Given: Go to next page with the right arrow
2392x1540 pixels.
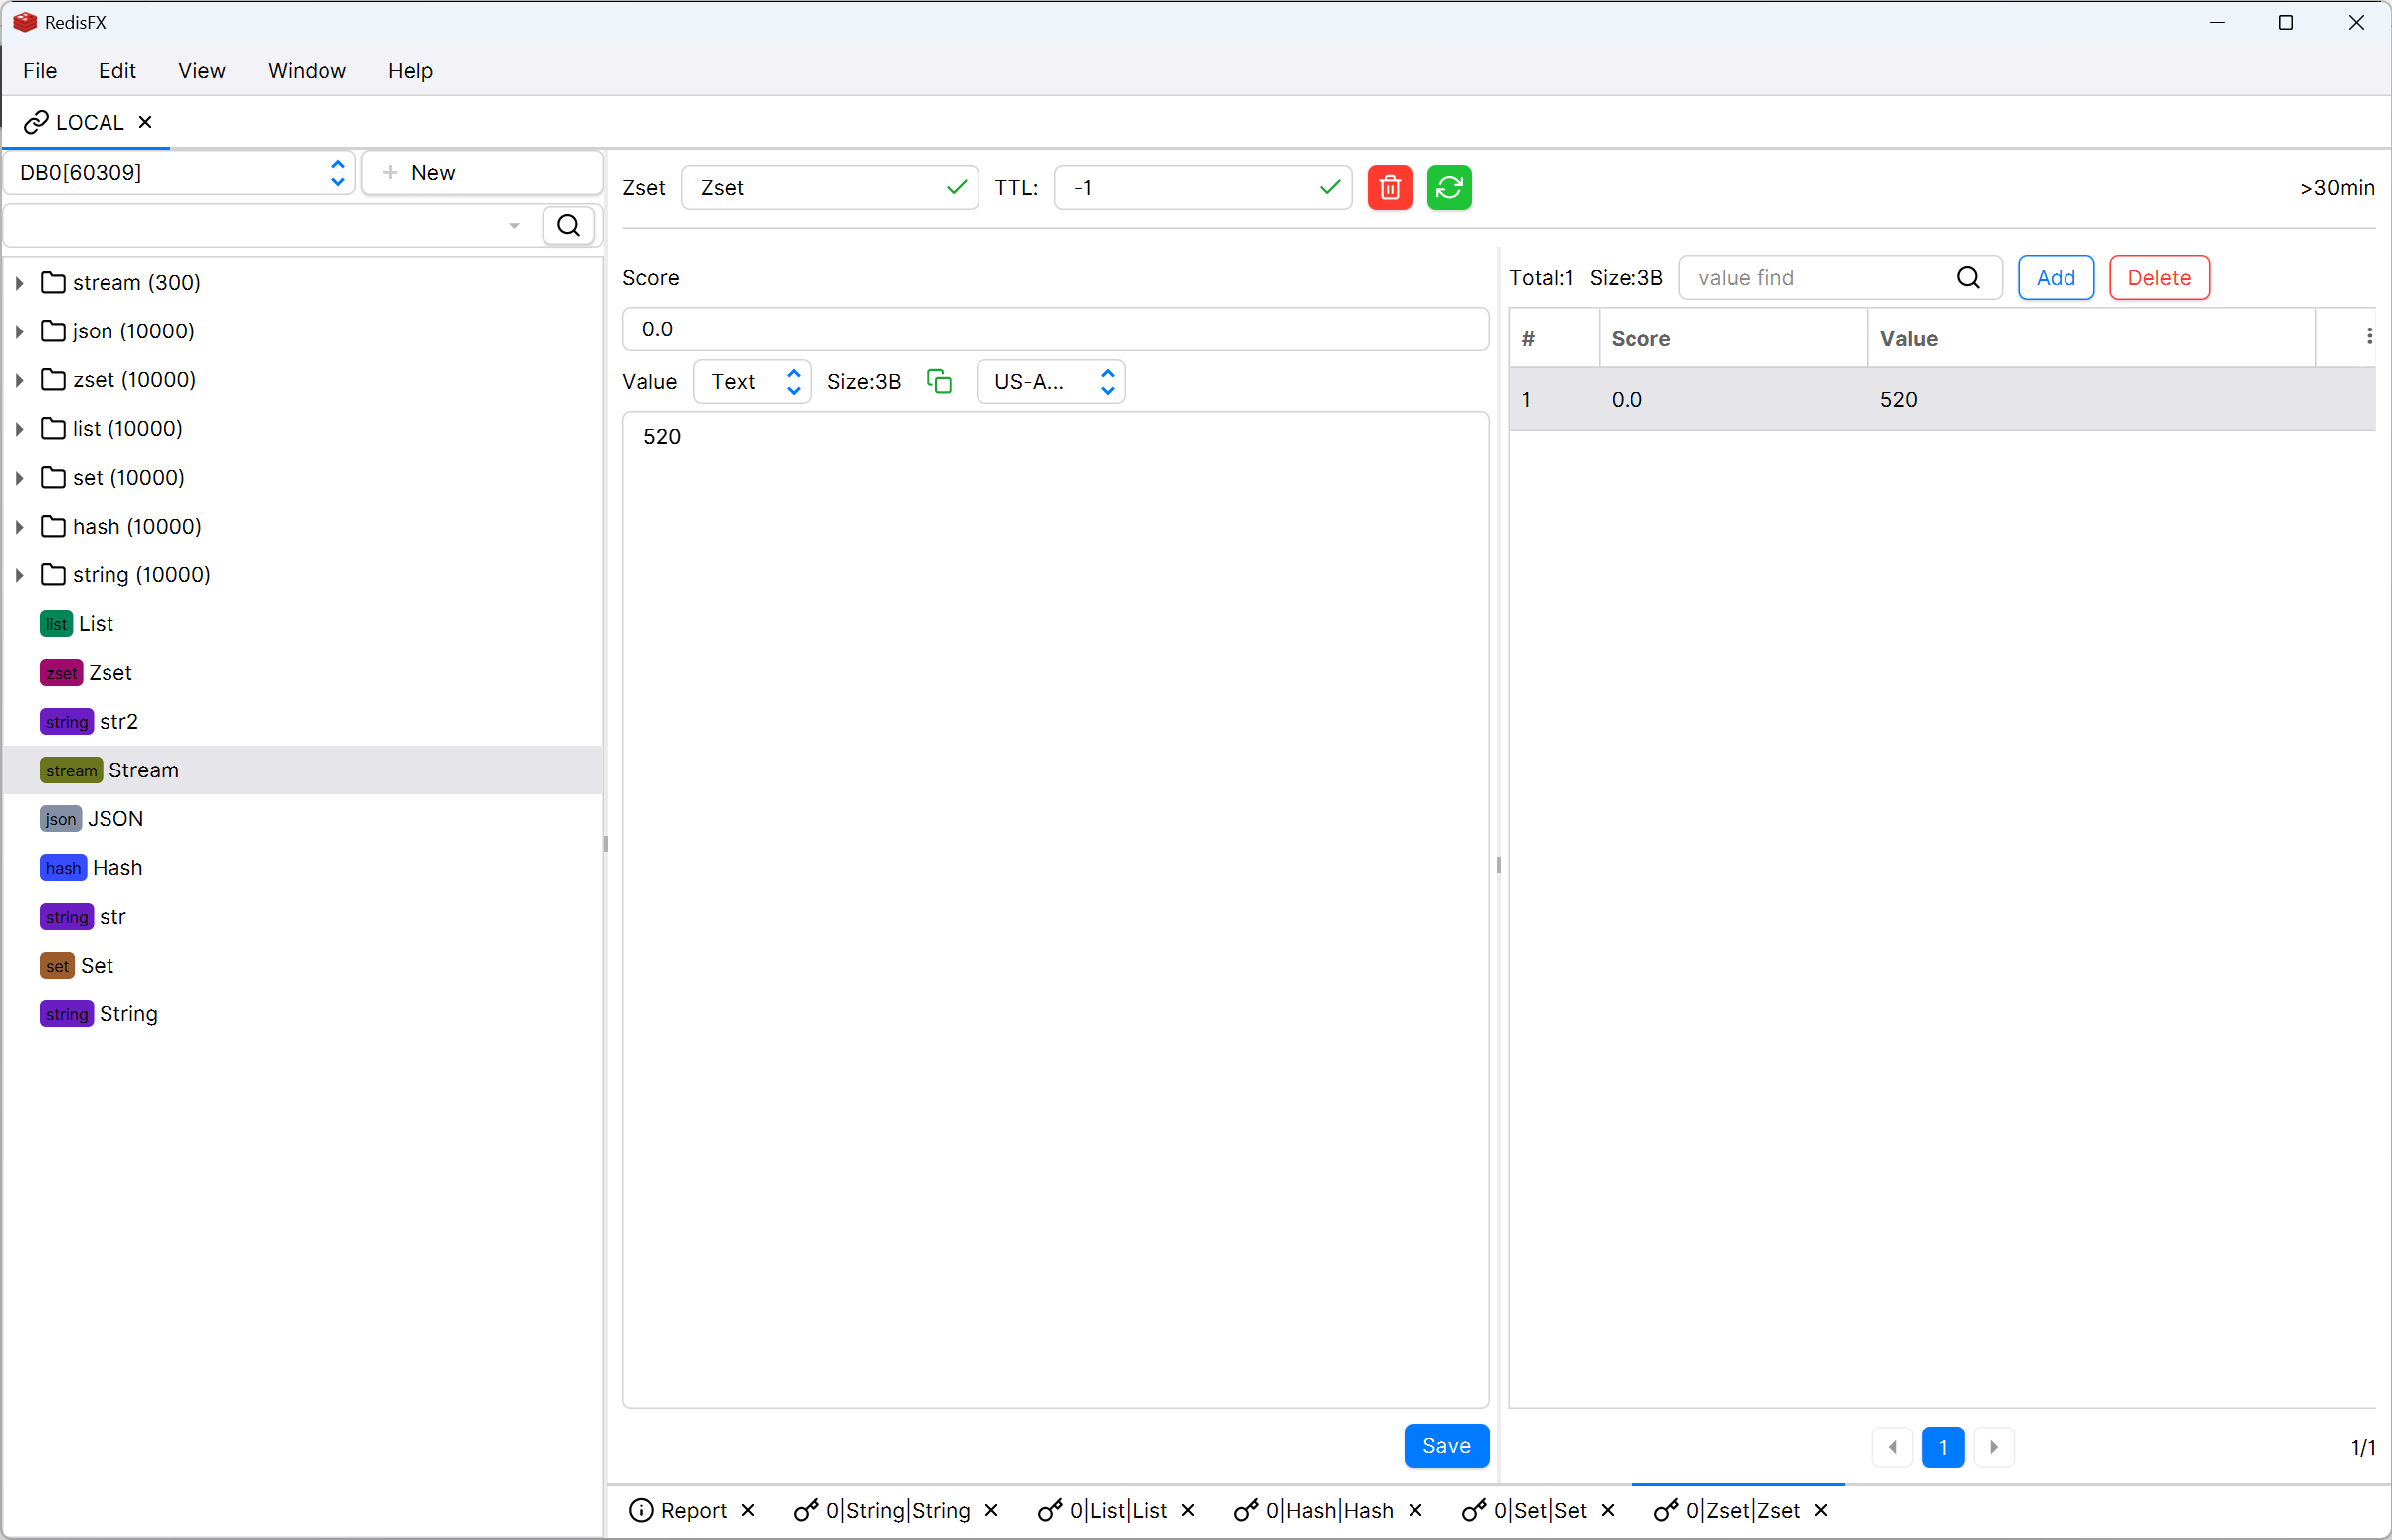Looking at the screenshot, I should [1994, 1447].
